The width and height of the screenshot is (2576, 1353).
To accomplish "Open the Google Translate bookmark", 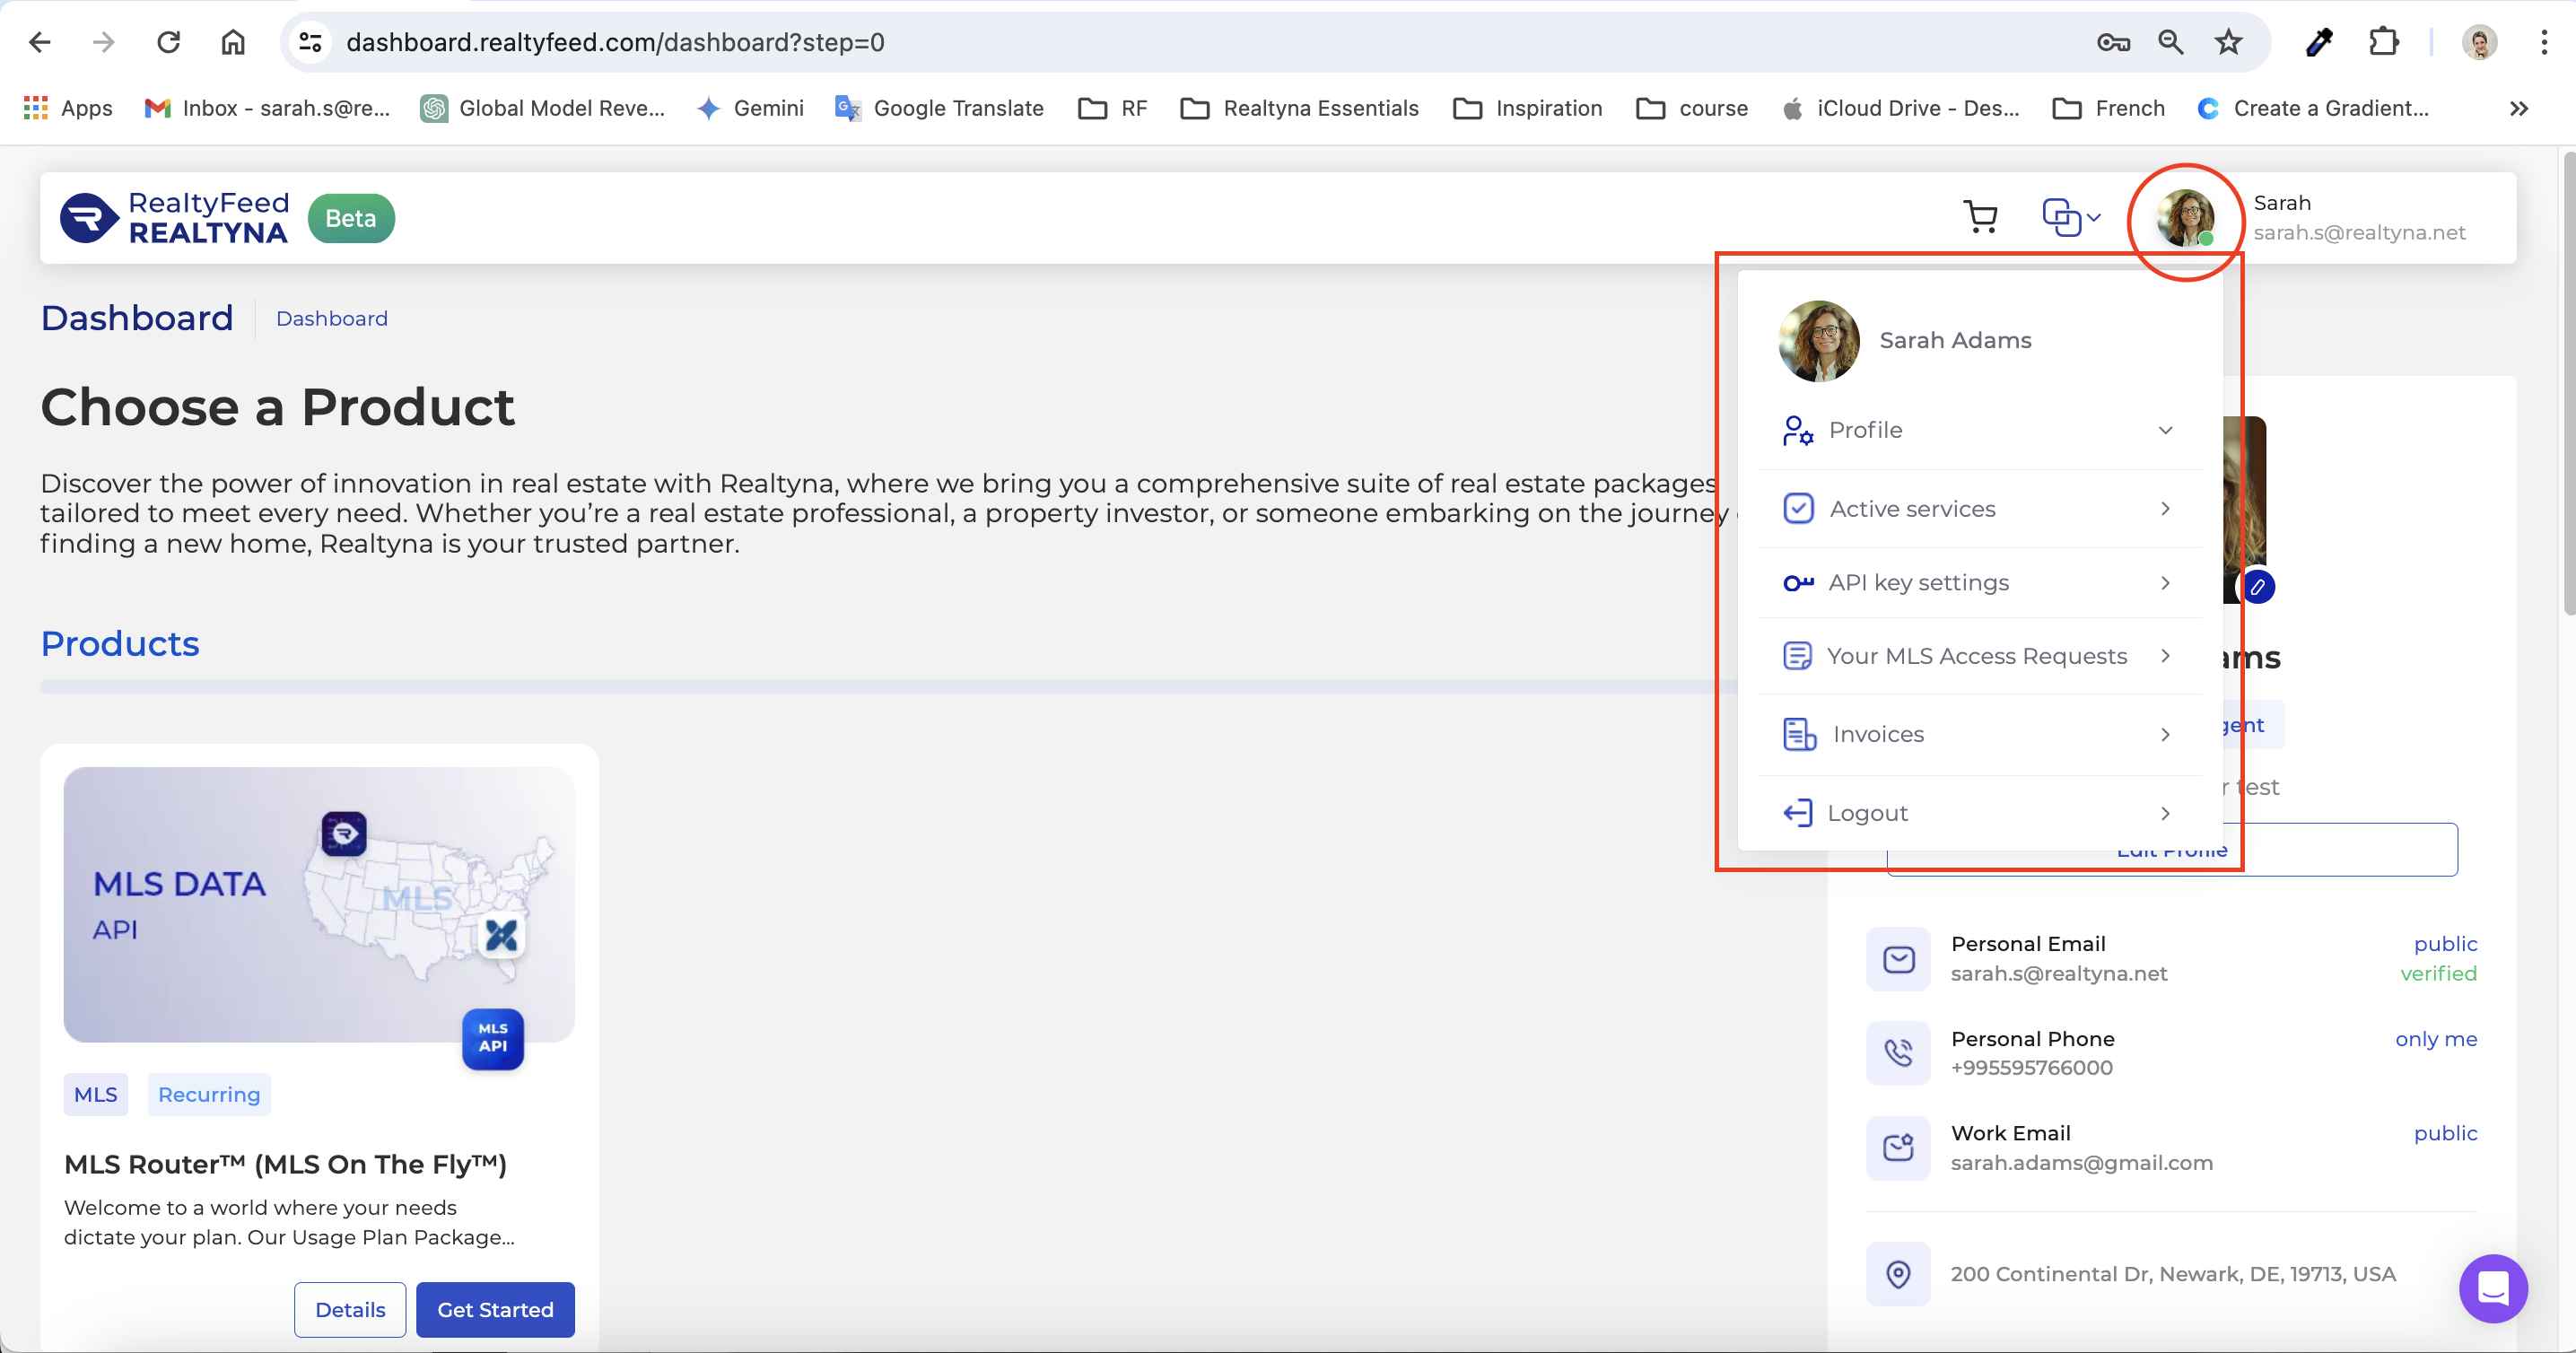I will [940, 108].
